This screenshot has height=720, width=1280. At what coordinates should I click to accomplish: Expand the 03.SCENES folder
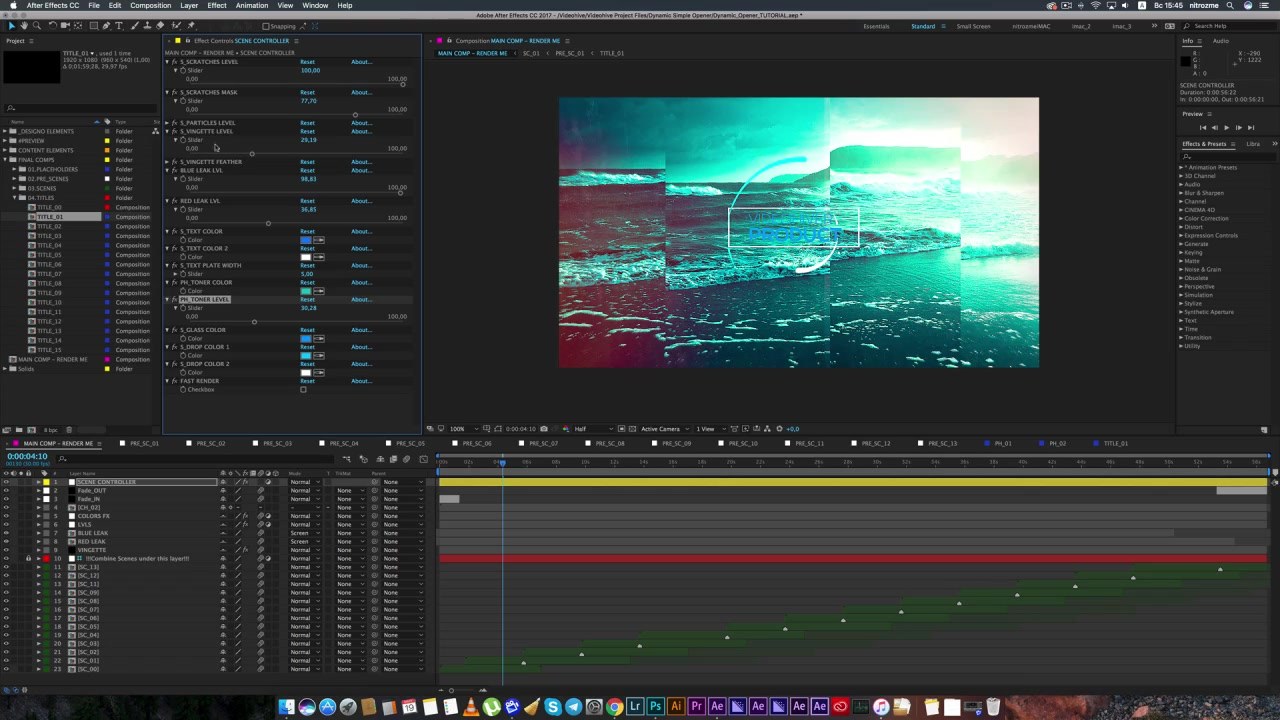(14, 188)
